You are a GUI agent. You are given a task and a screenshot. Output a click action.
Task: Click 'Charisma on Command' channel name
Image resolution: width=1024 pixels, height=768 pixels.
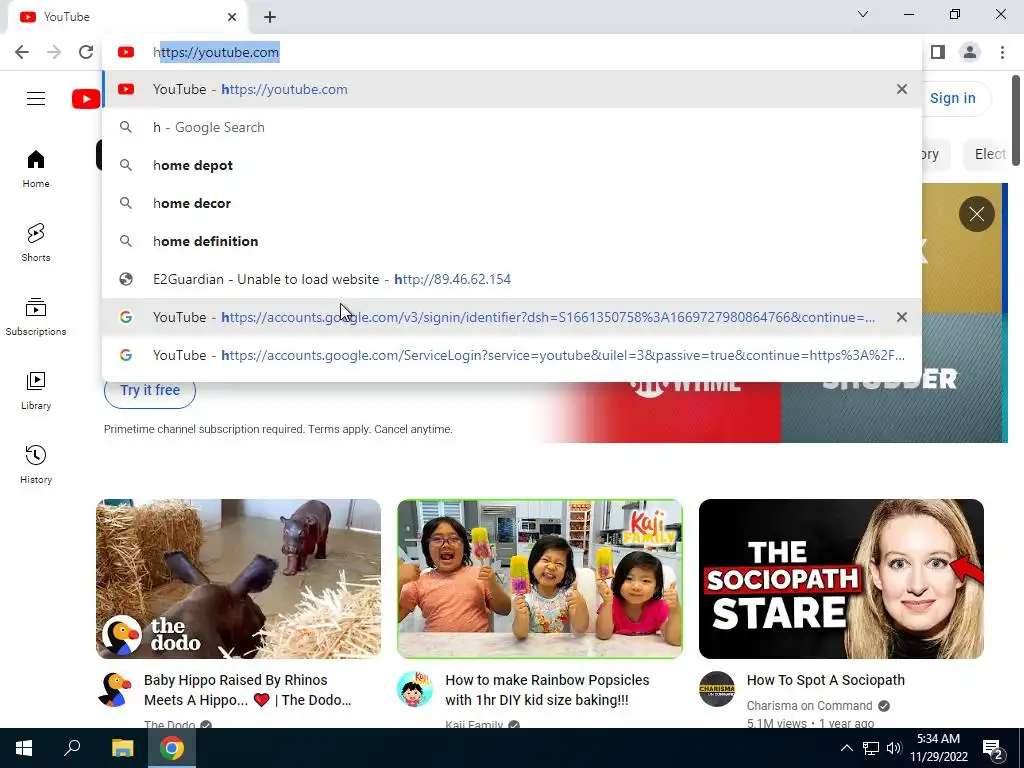810,706
